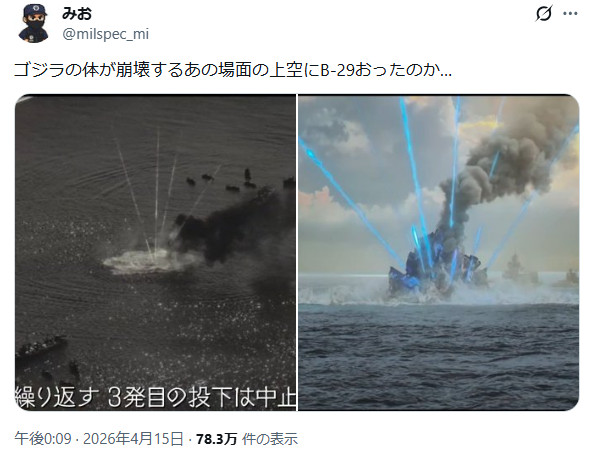Click the tweet text mentioning B-29
This screenshot has width=593, height=449.
click(233, 70)
